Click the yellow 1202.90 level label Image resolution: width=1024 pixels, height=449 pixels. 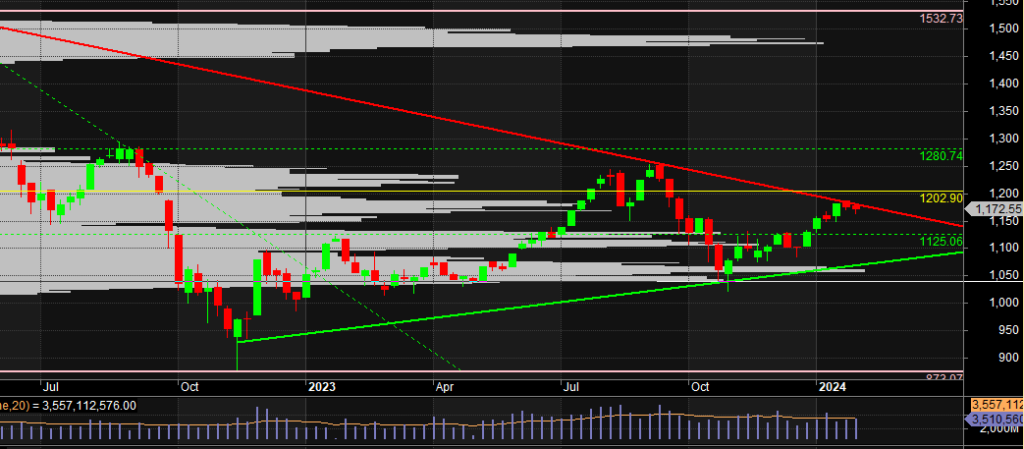click(941, 199)
